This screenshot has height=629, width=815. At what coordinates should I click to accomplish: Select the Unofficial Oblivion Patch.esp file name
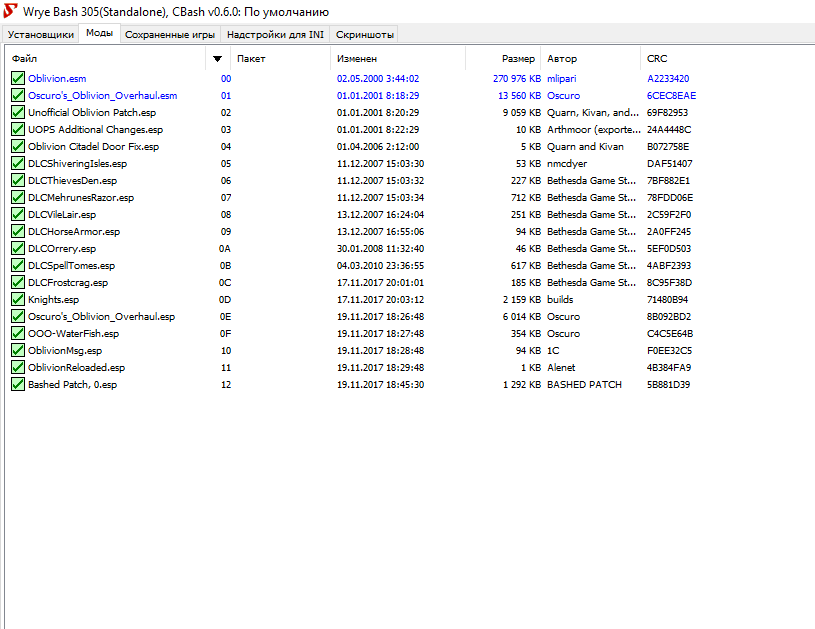coord(92,113)
